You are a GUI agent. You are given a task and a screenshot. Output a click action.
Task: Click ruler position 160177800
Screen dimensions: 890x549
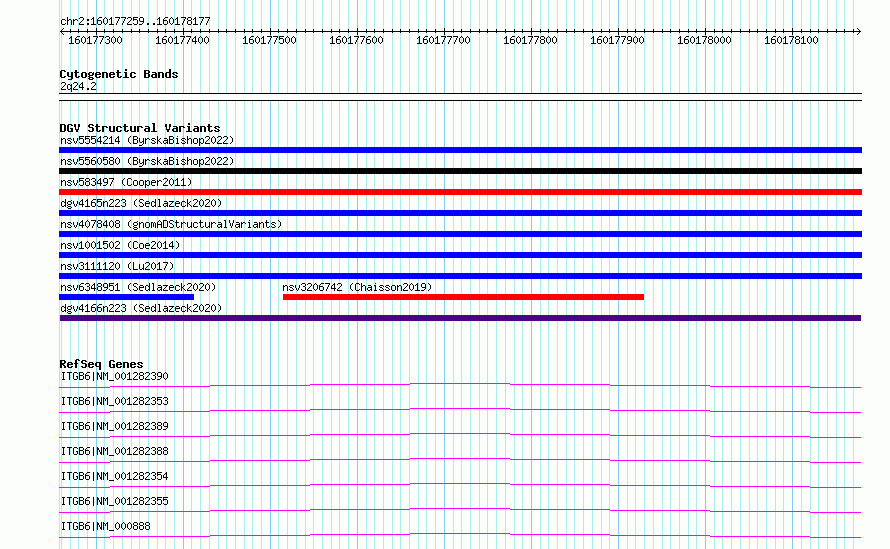pos(530,40)
